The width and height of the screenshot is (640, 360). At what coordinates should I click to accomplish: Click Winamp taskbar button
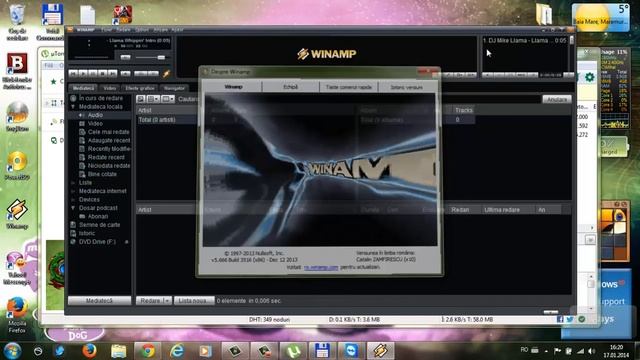(380, 351)
